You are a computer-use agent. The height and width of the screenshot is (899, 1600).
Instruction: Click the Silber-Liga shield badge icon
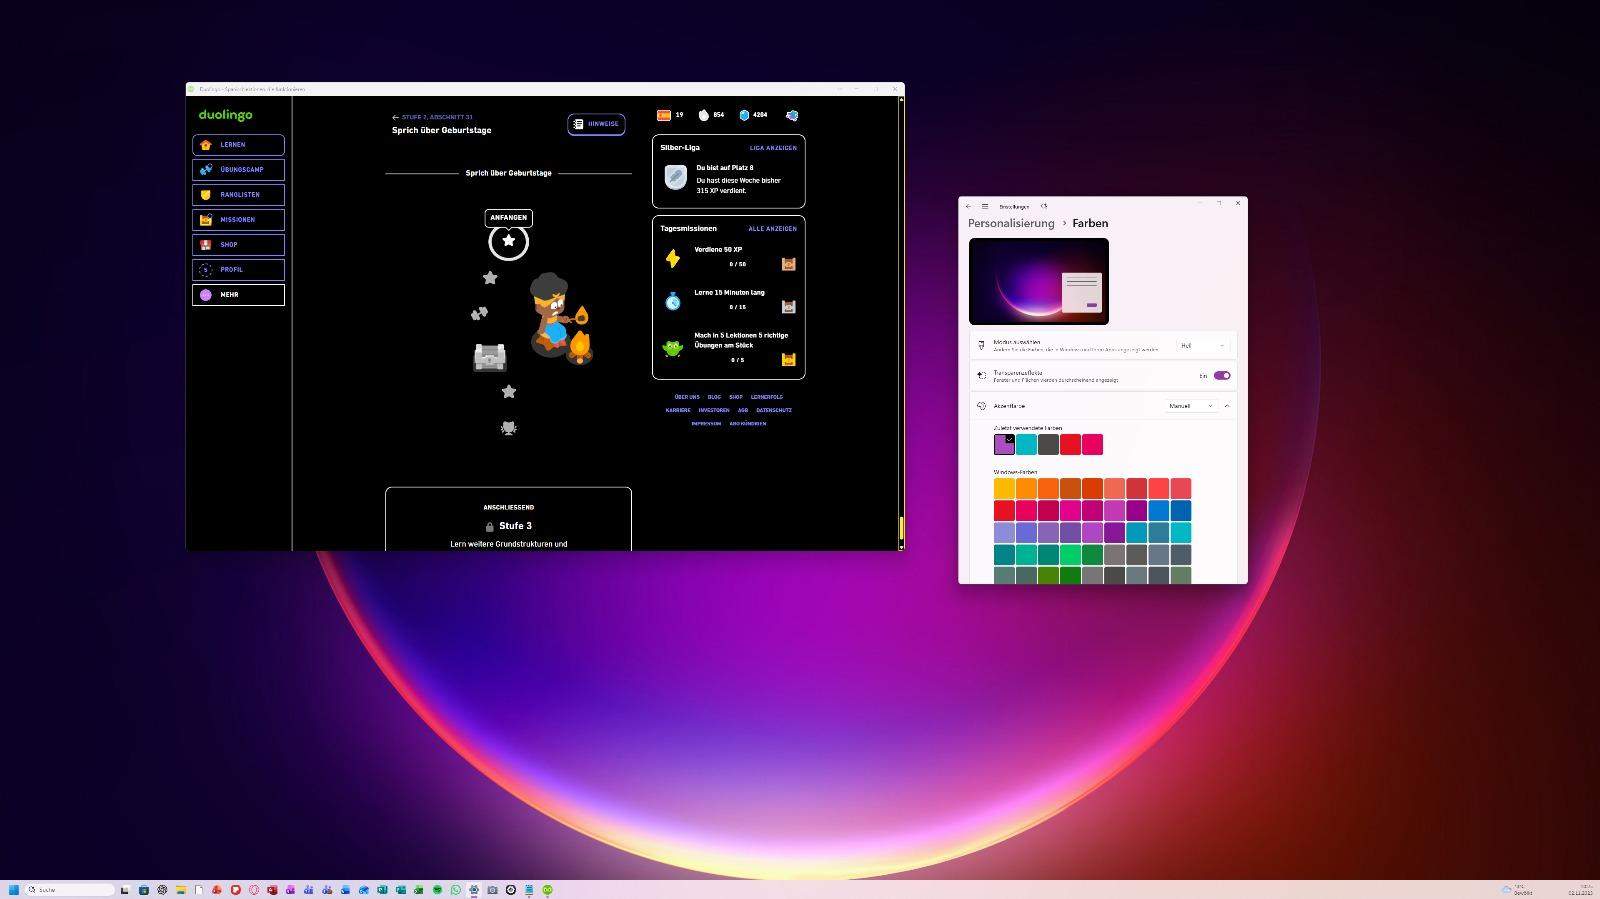click(x=676, y=177)
